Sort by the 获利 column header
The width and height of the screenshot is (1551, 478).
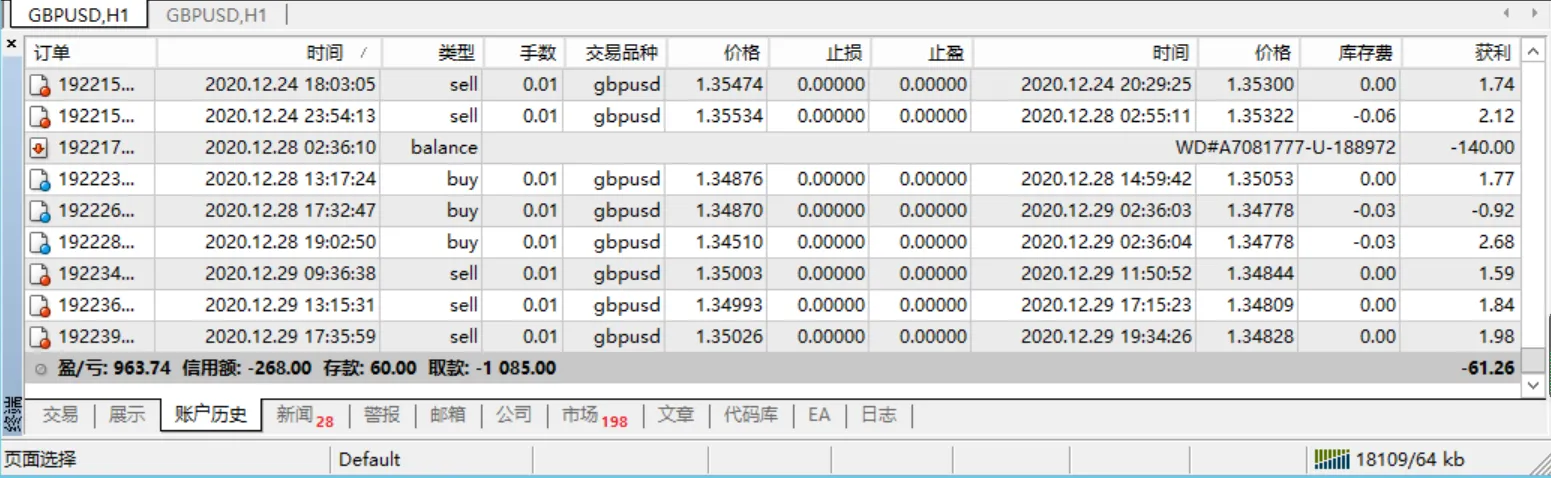click(x=1460, y=53)
